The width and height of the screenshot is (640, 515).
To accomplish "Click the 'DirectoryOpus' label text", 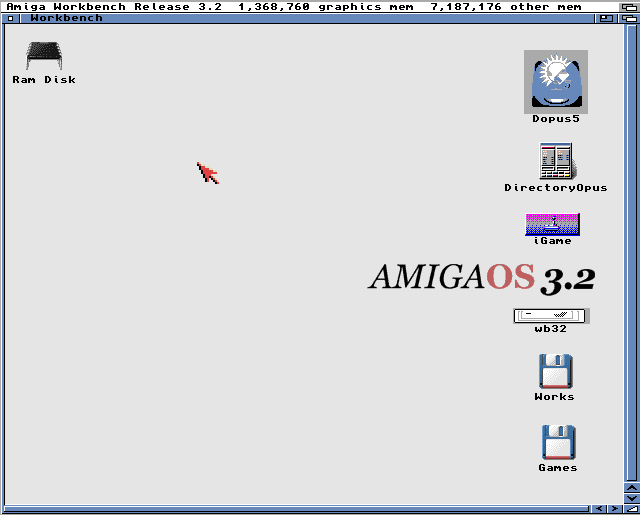I will pyautogui.click(x=556, y=188).
